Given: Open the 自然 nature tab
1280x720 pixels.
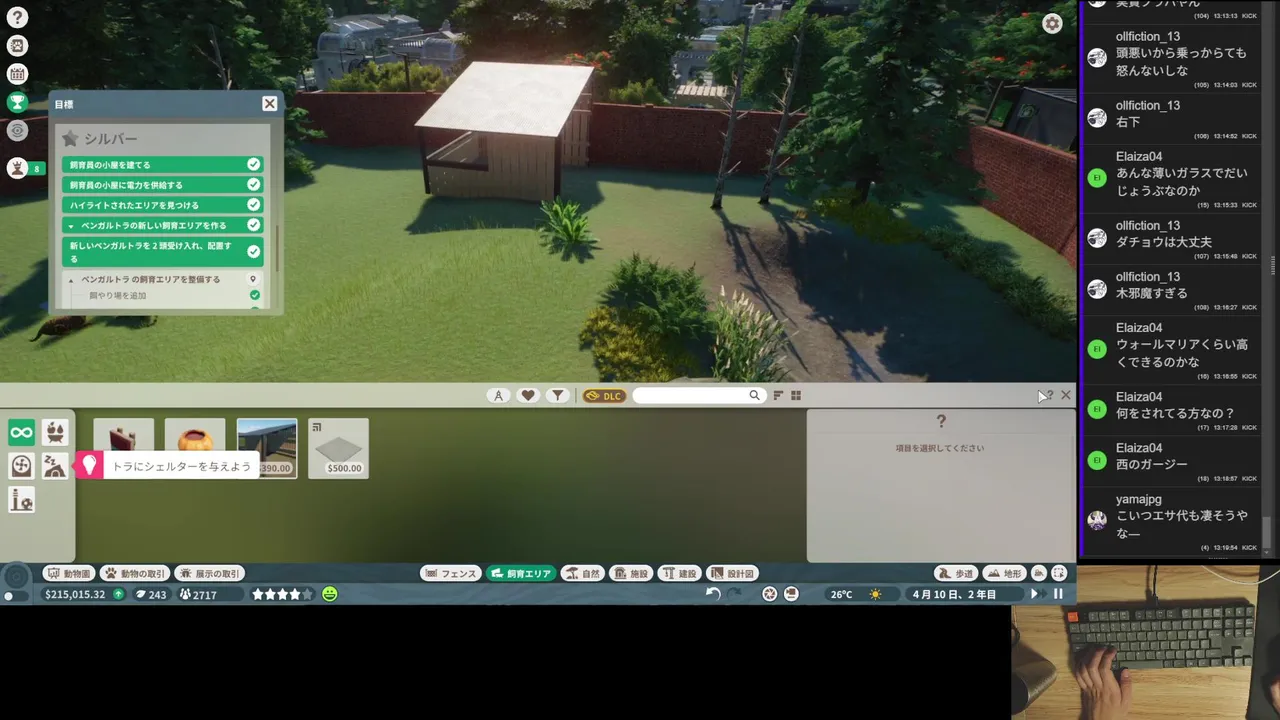Looking at the screenshot, I should (583, 574).
